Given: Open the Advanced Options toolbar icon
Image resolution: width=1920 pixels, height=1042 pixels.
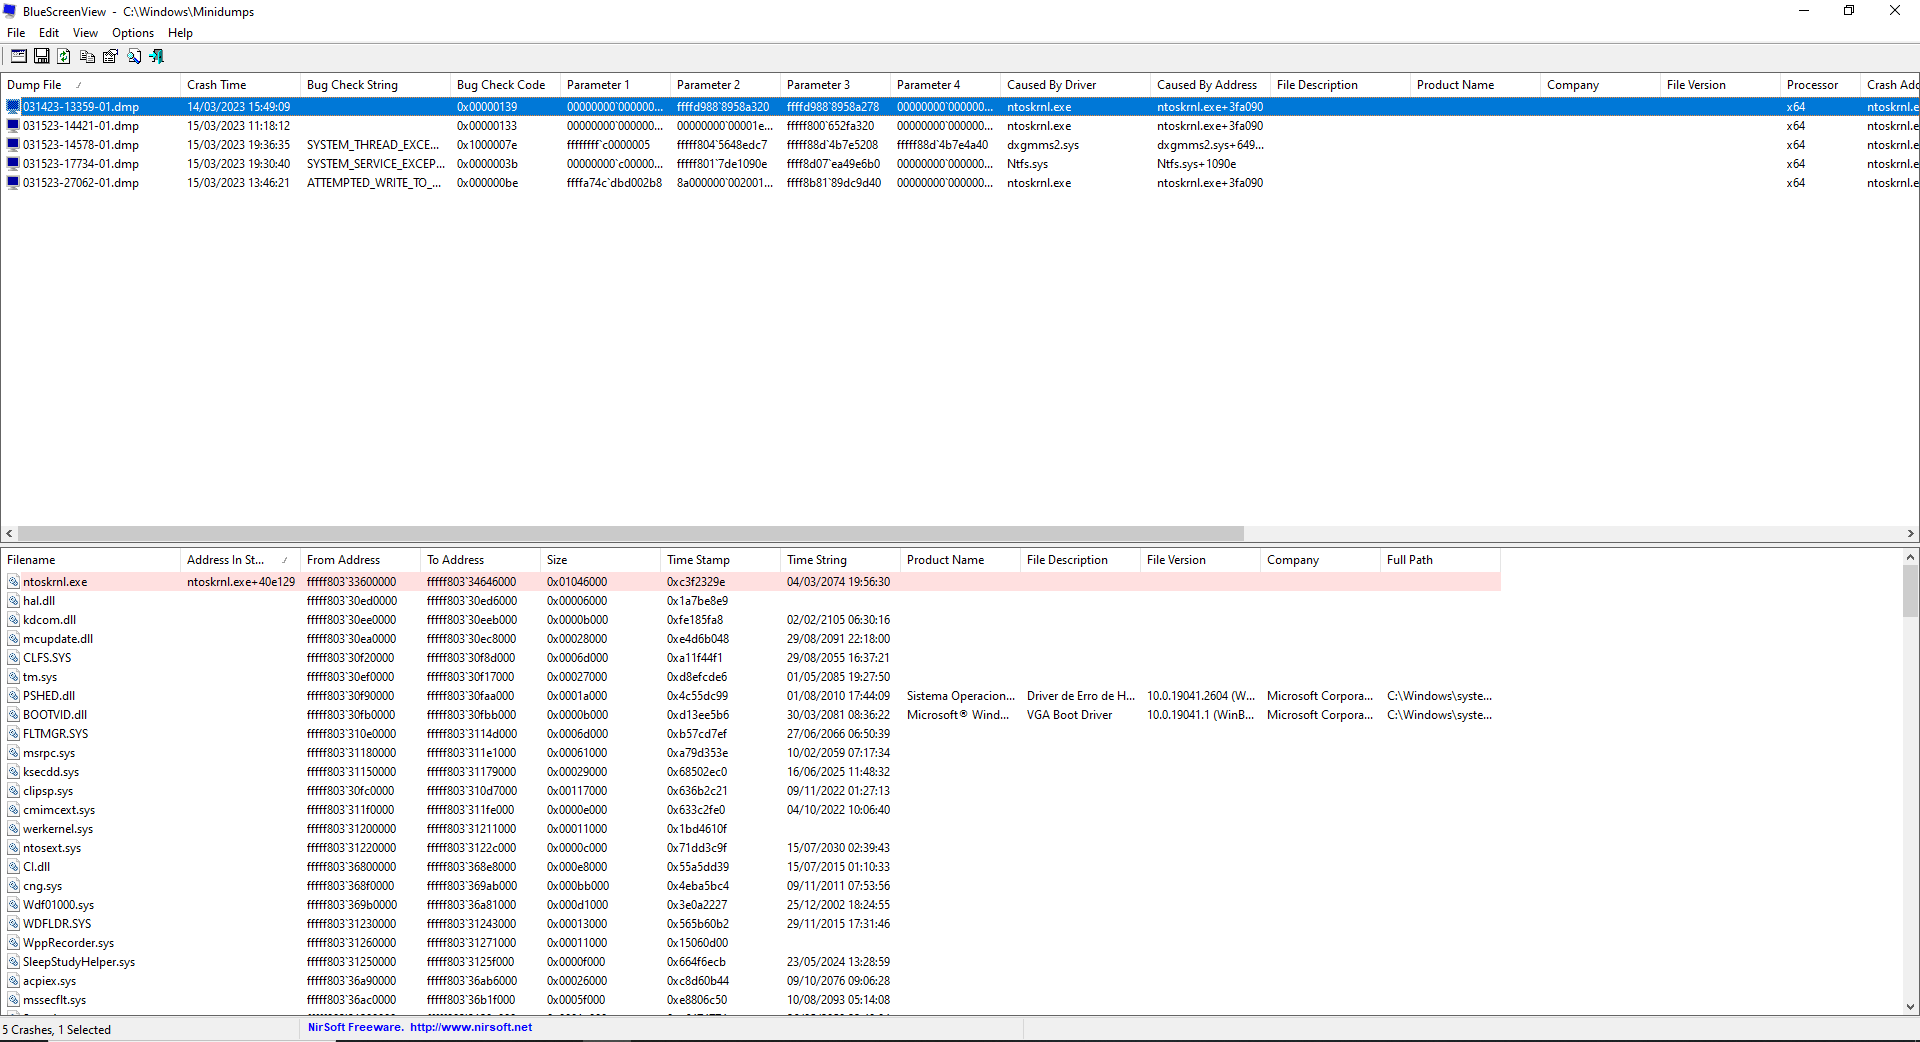Looking at the screenshot, I should (19, 57).
